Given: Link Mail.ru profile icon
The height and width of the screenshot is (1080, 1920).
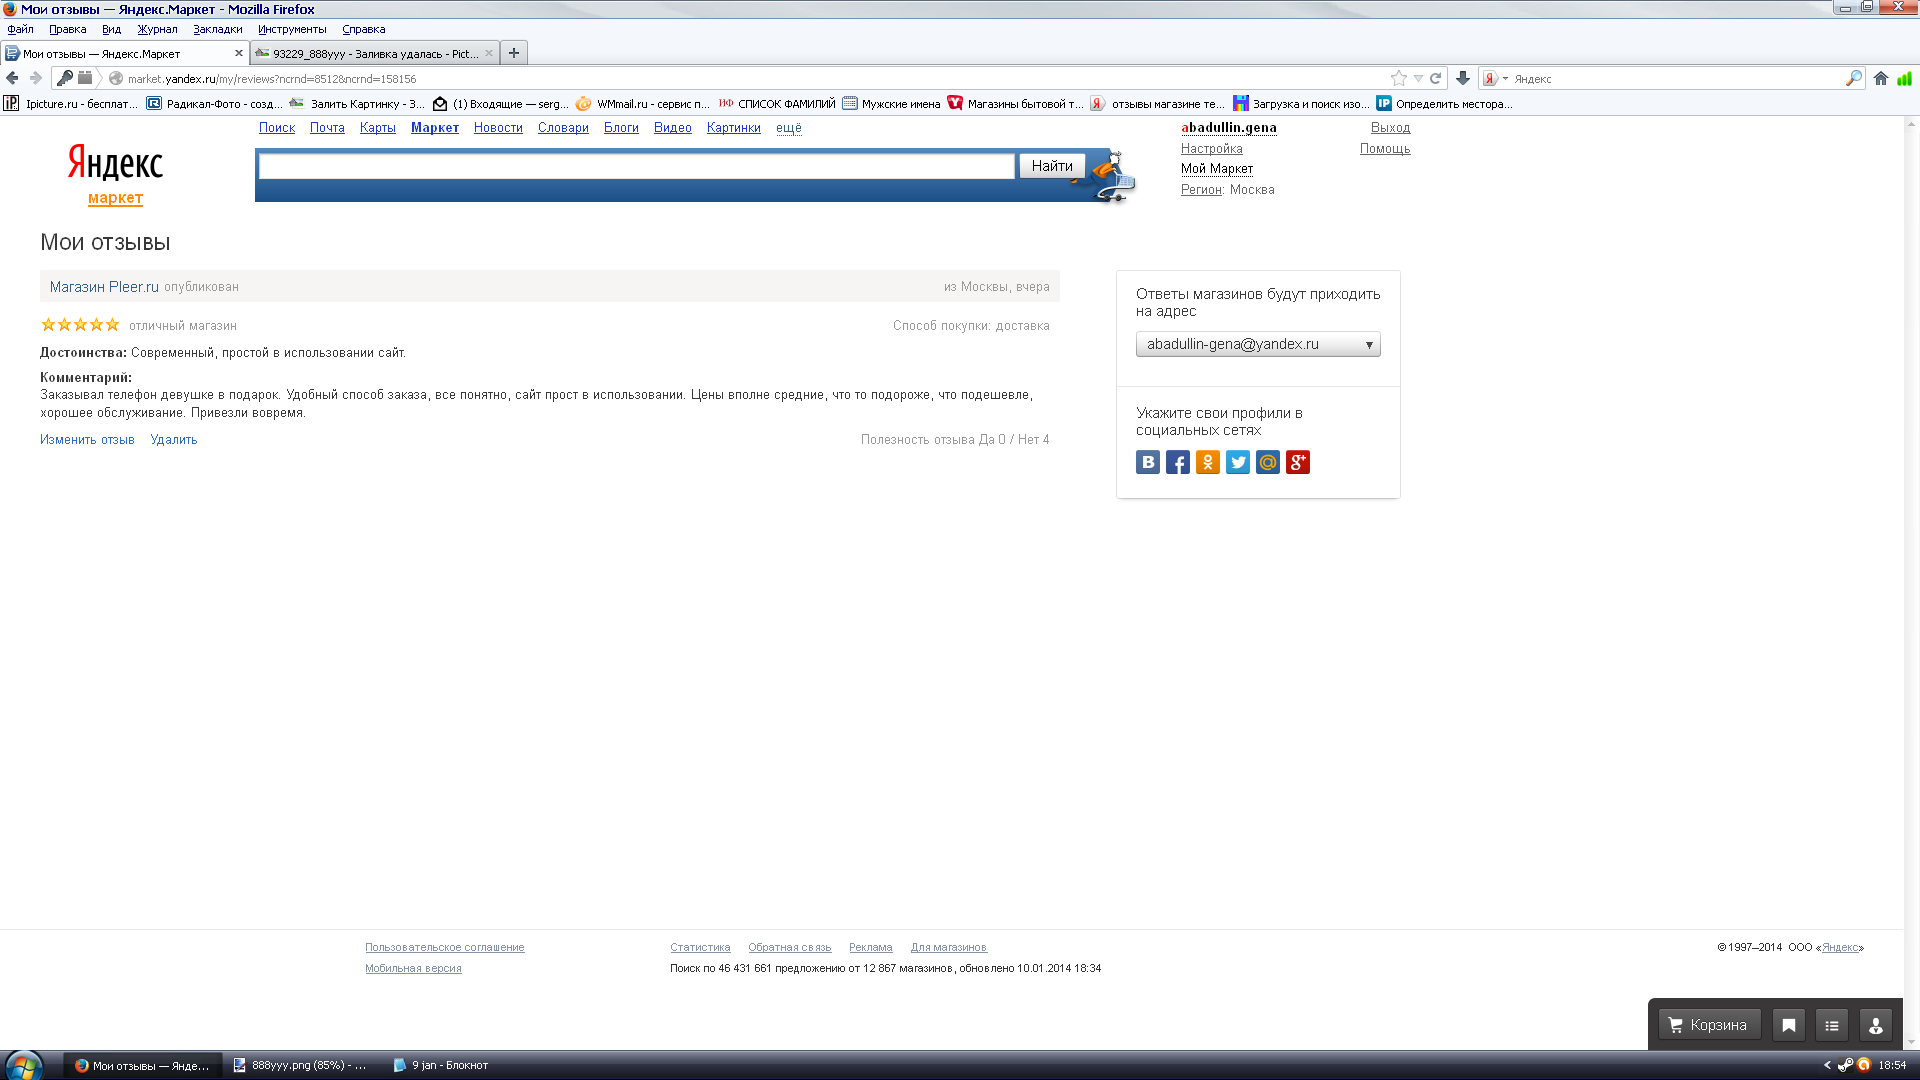Looking at the screenshot, I should point(1268,462).
